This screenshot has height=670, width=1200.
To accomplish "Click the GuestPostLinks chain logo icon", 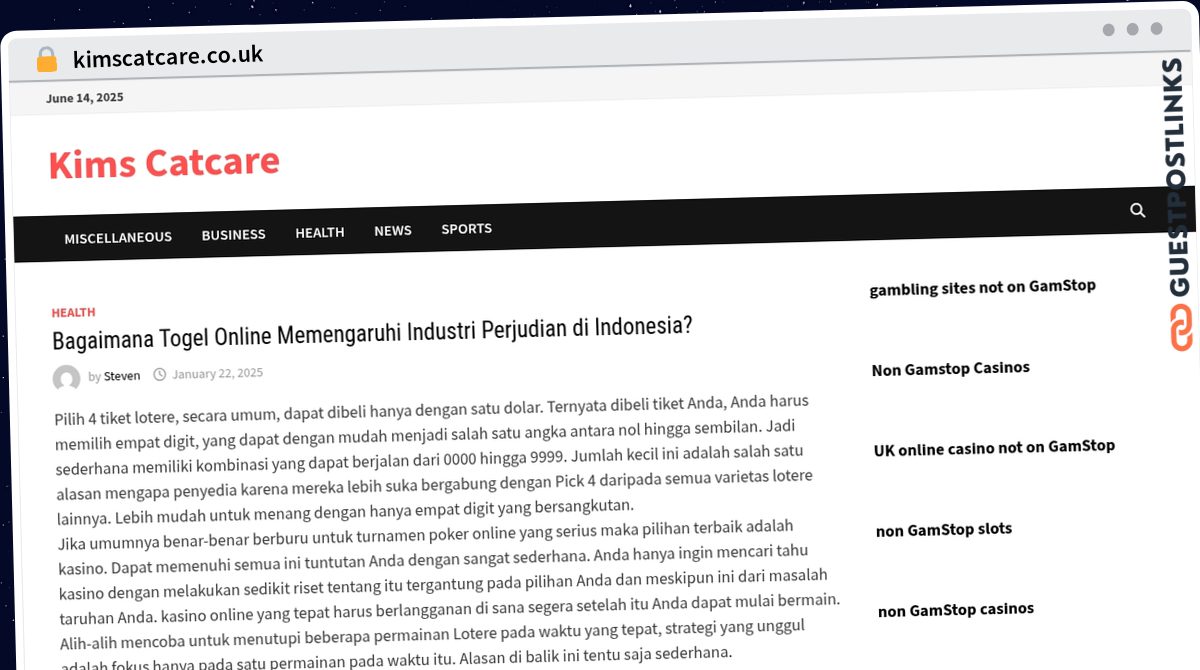I will [1181, 328].
